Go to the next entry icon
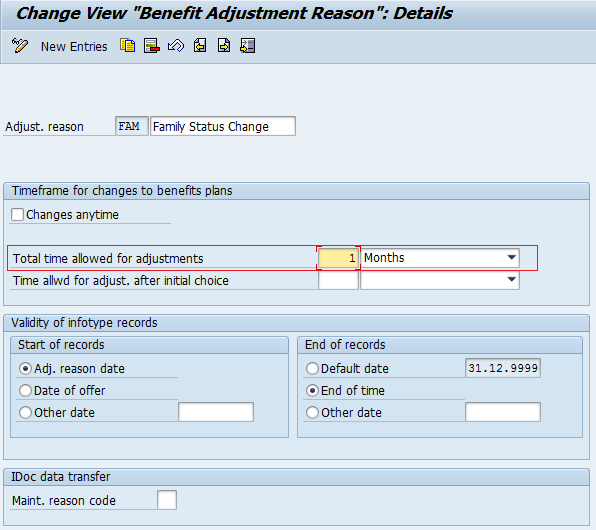596x530 pixels. click(x=224, y=46)
